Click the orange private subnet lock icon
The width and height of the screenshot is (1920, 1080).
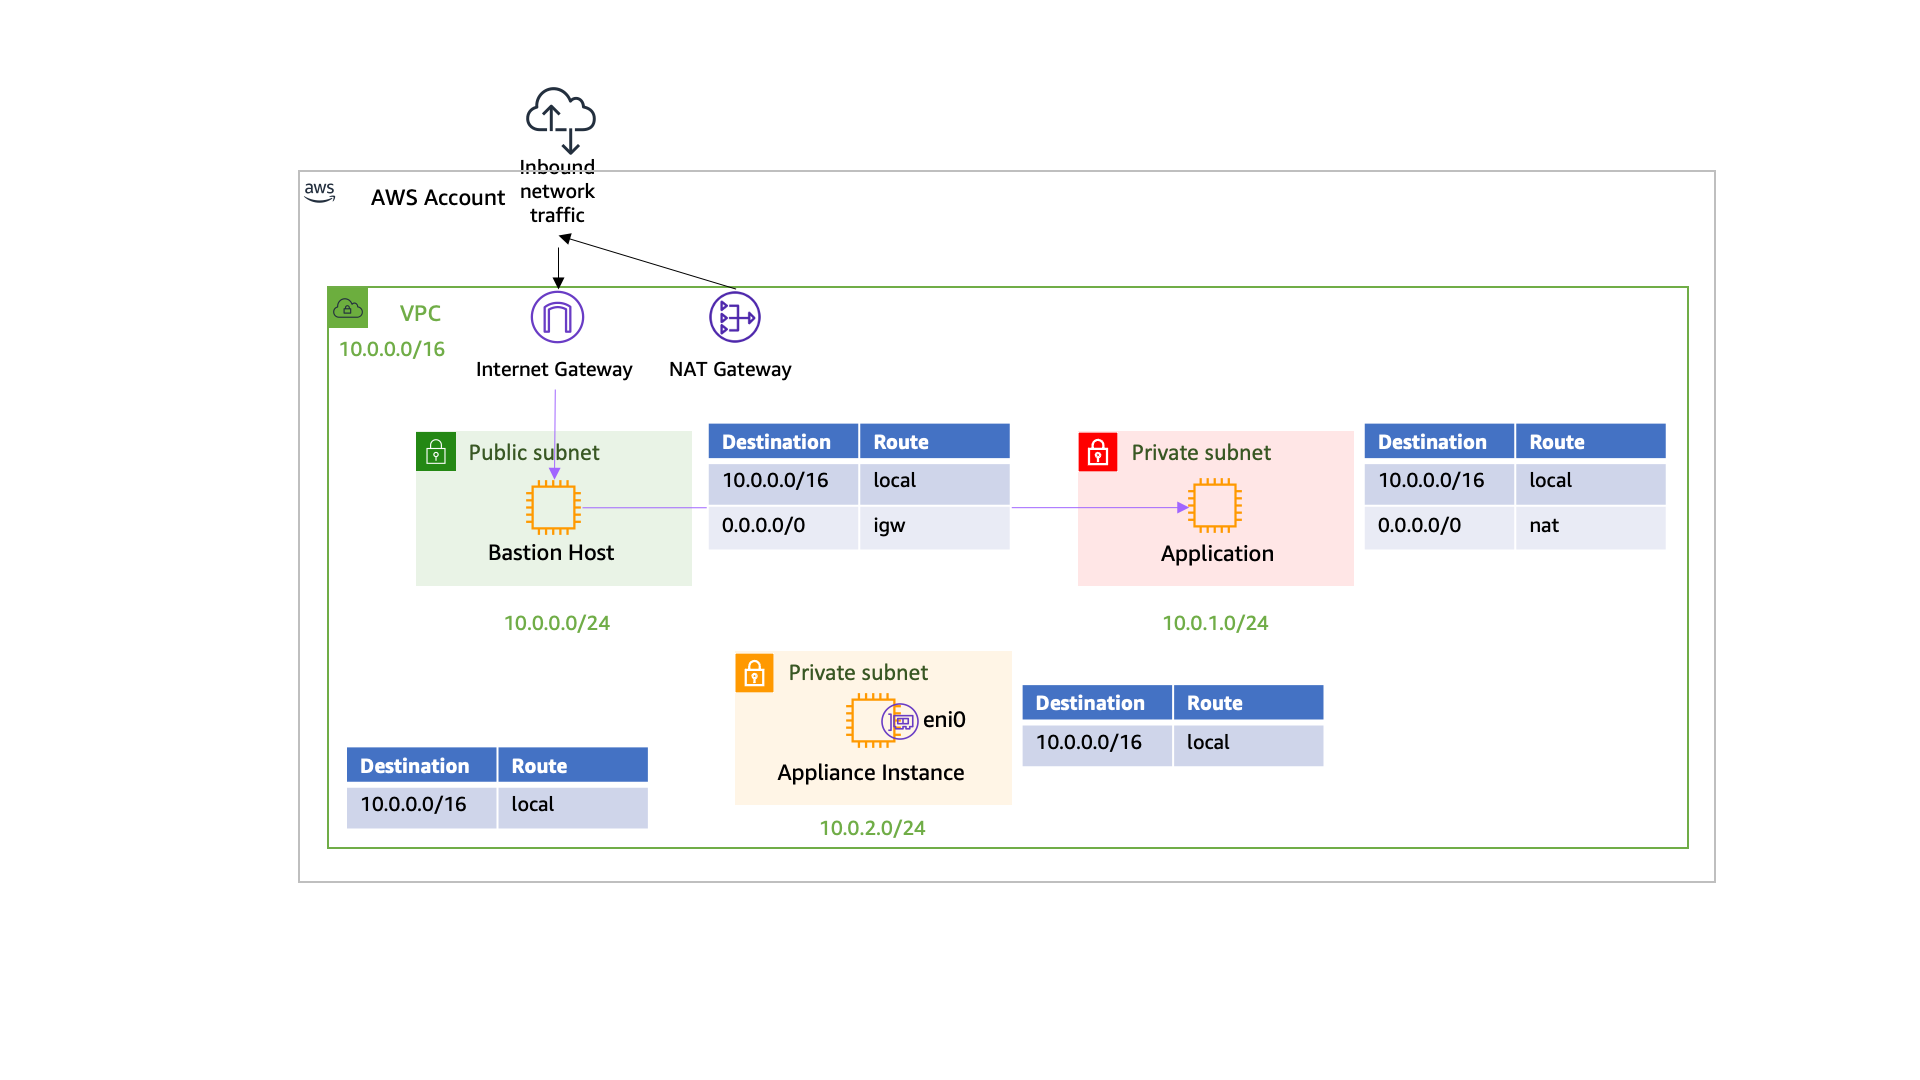(x=754, y=673)
